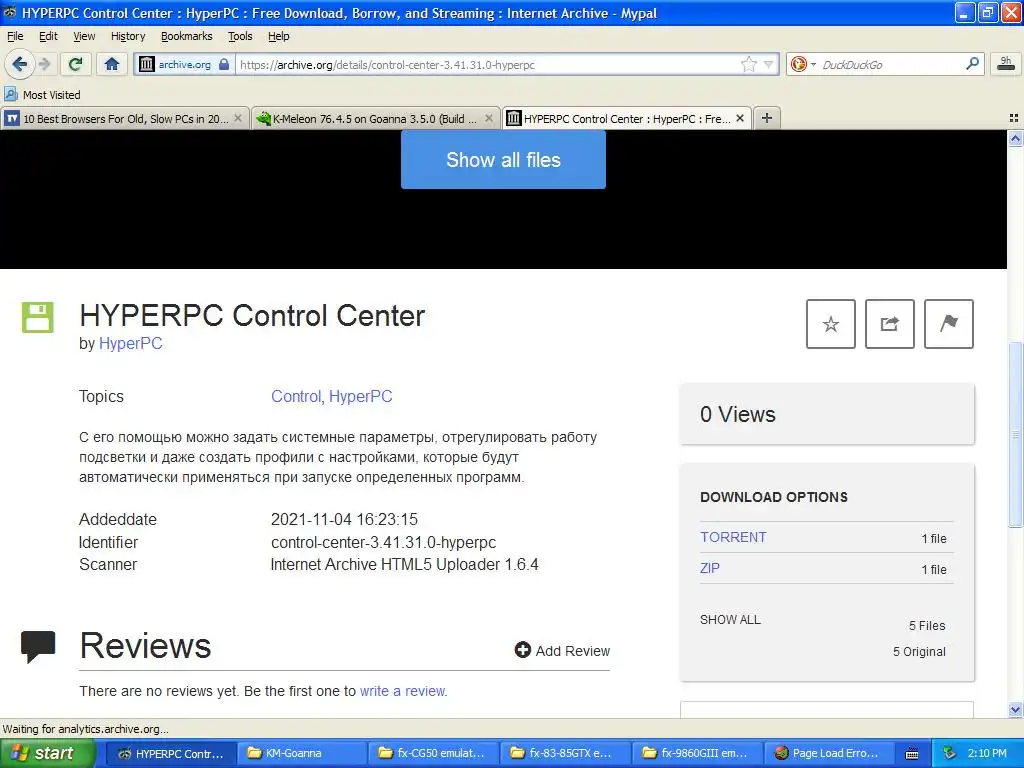Click in the DuckDuckGo search box
1024x768 pixels.
coord(891,64)
